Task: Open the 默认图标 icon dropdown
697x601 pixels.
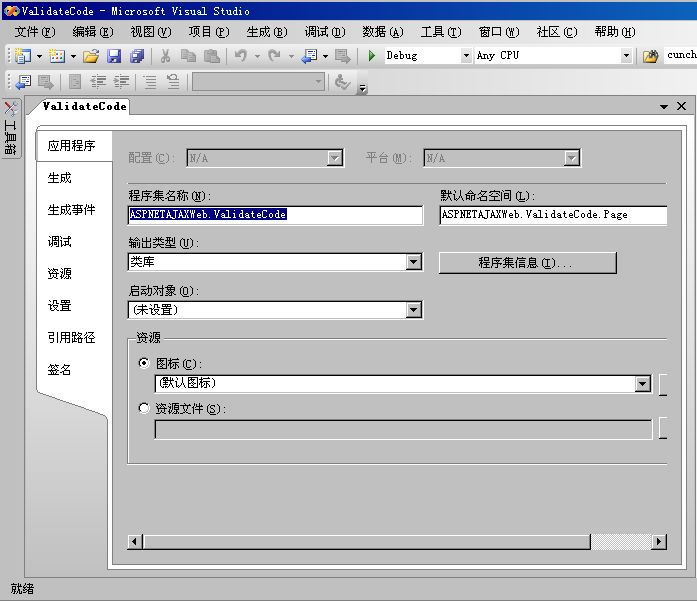Action: [642, 384]
